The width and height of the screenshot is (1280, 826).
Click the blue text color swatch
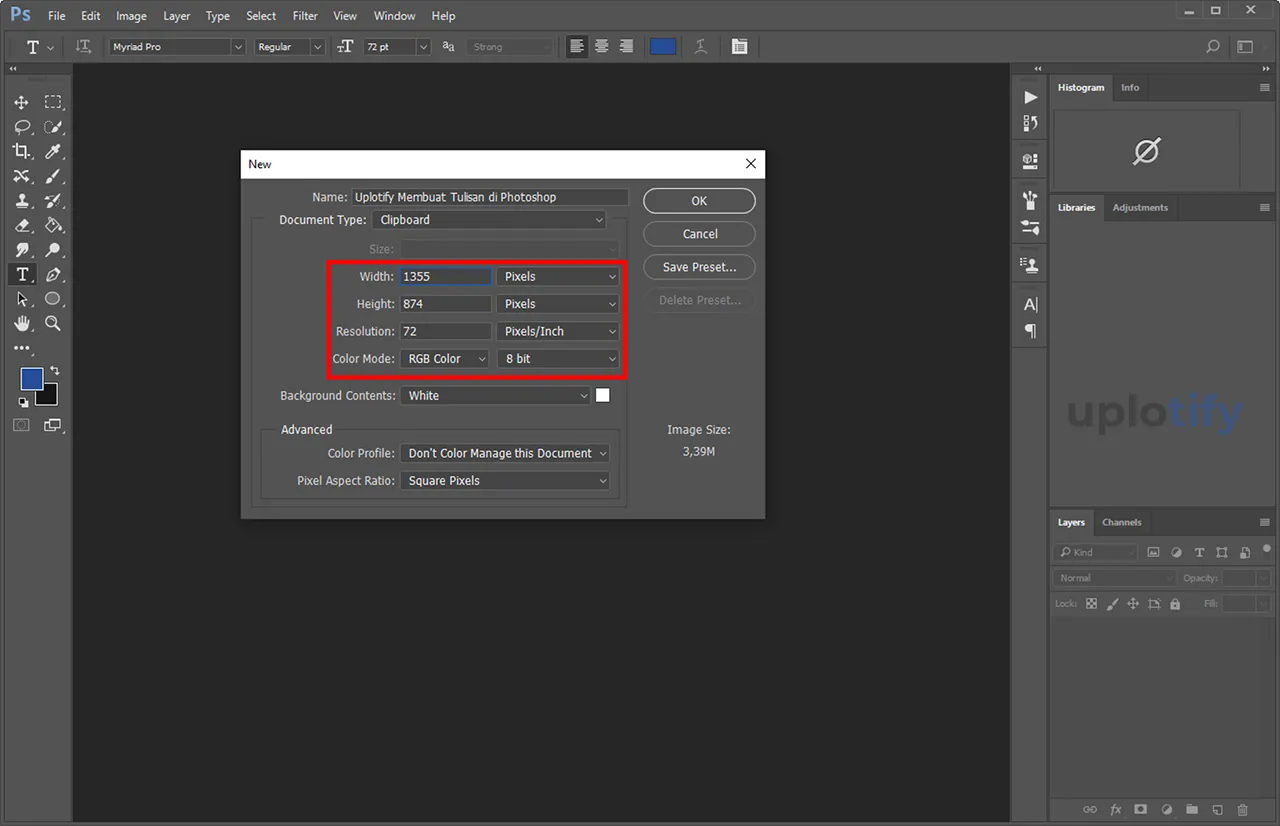pyautogui.click(x=663, y=46)
